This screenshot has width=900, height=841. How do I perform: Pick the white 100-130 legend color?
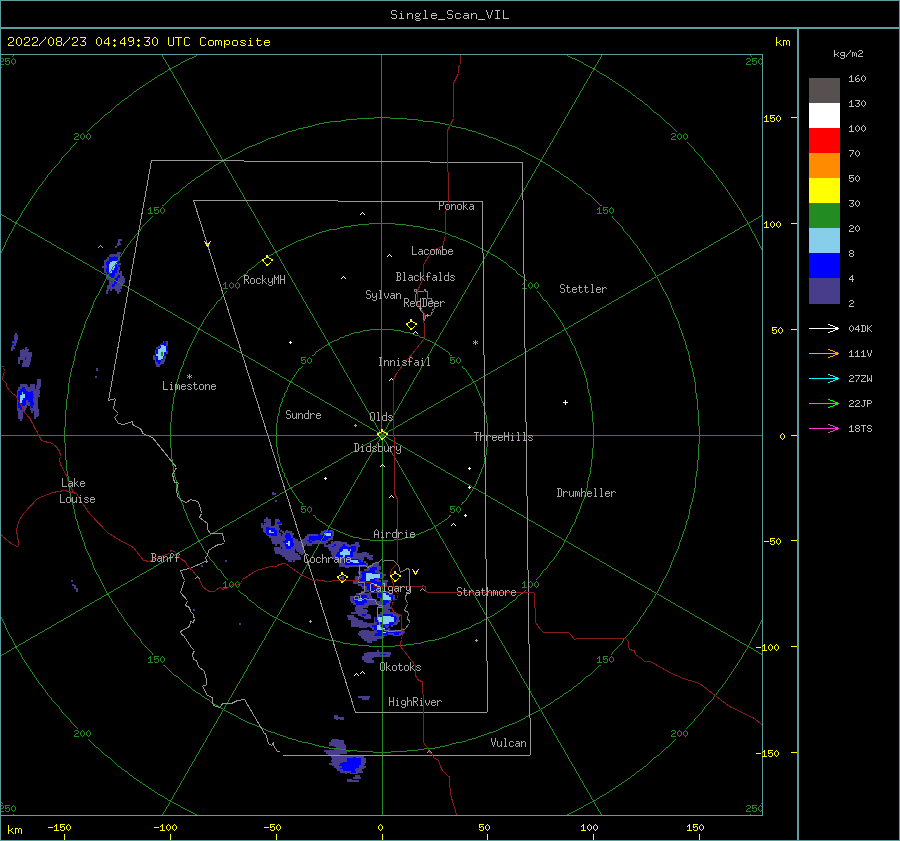click(824, 115)
